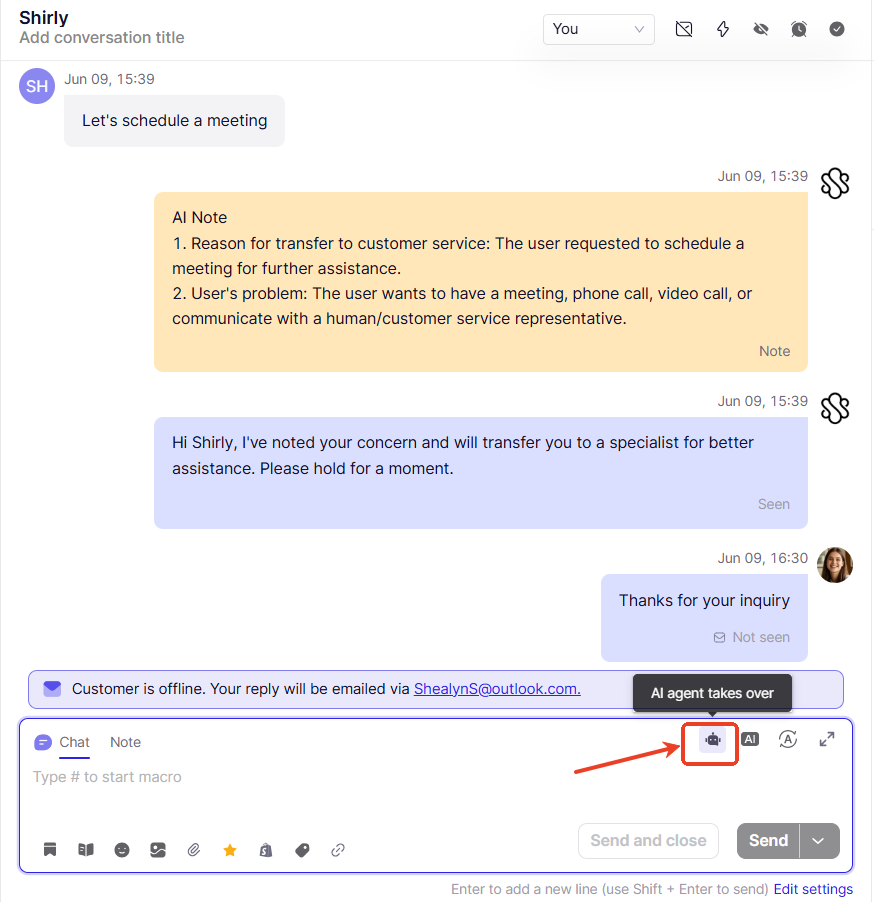Switch to the Note tab
The width and height of the screenshot is (874, 902).
click(125, 742)
